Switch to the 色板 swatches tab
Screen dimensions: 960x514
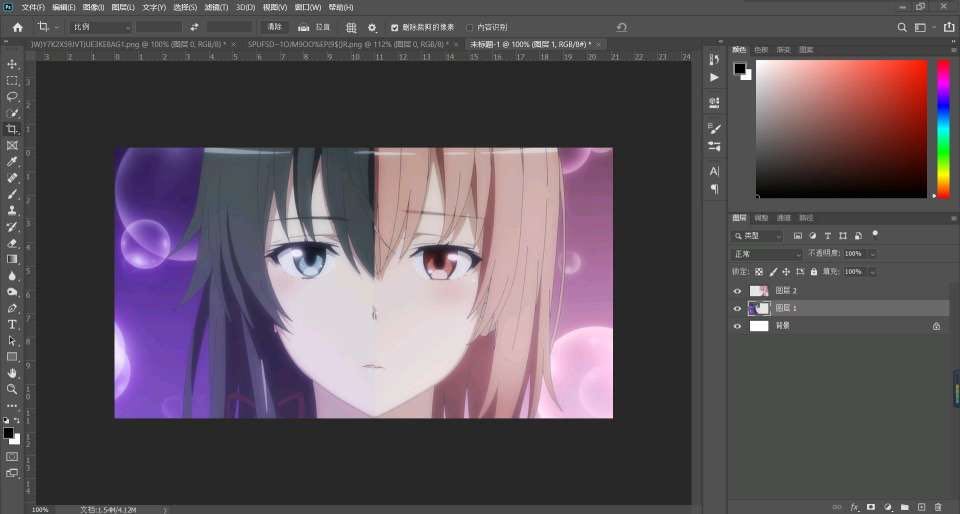point(761,50)
